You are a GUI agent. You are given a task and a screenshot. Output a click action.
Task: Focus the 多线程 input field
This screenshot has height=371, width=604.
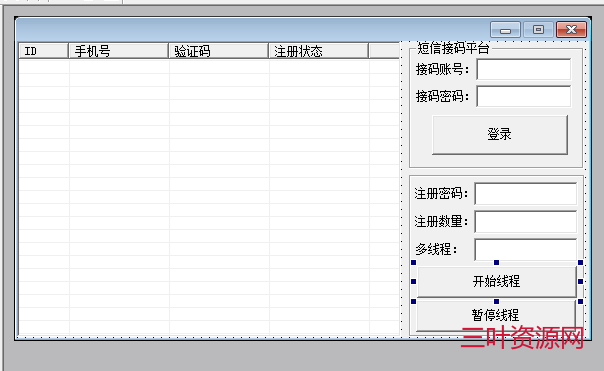525,250
